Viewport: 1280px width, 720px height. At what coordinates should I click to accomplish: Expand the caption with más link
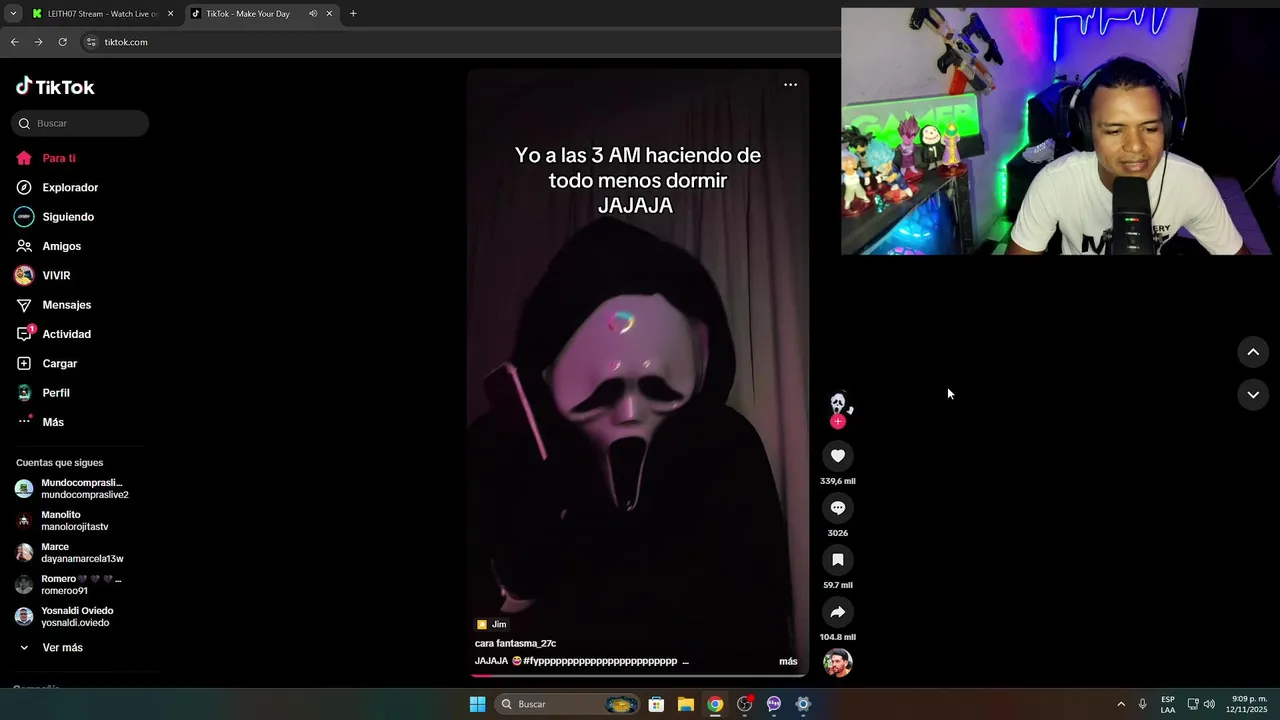pos(788,661)
